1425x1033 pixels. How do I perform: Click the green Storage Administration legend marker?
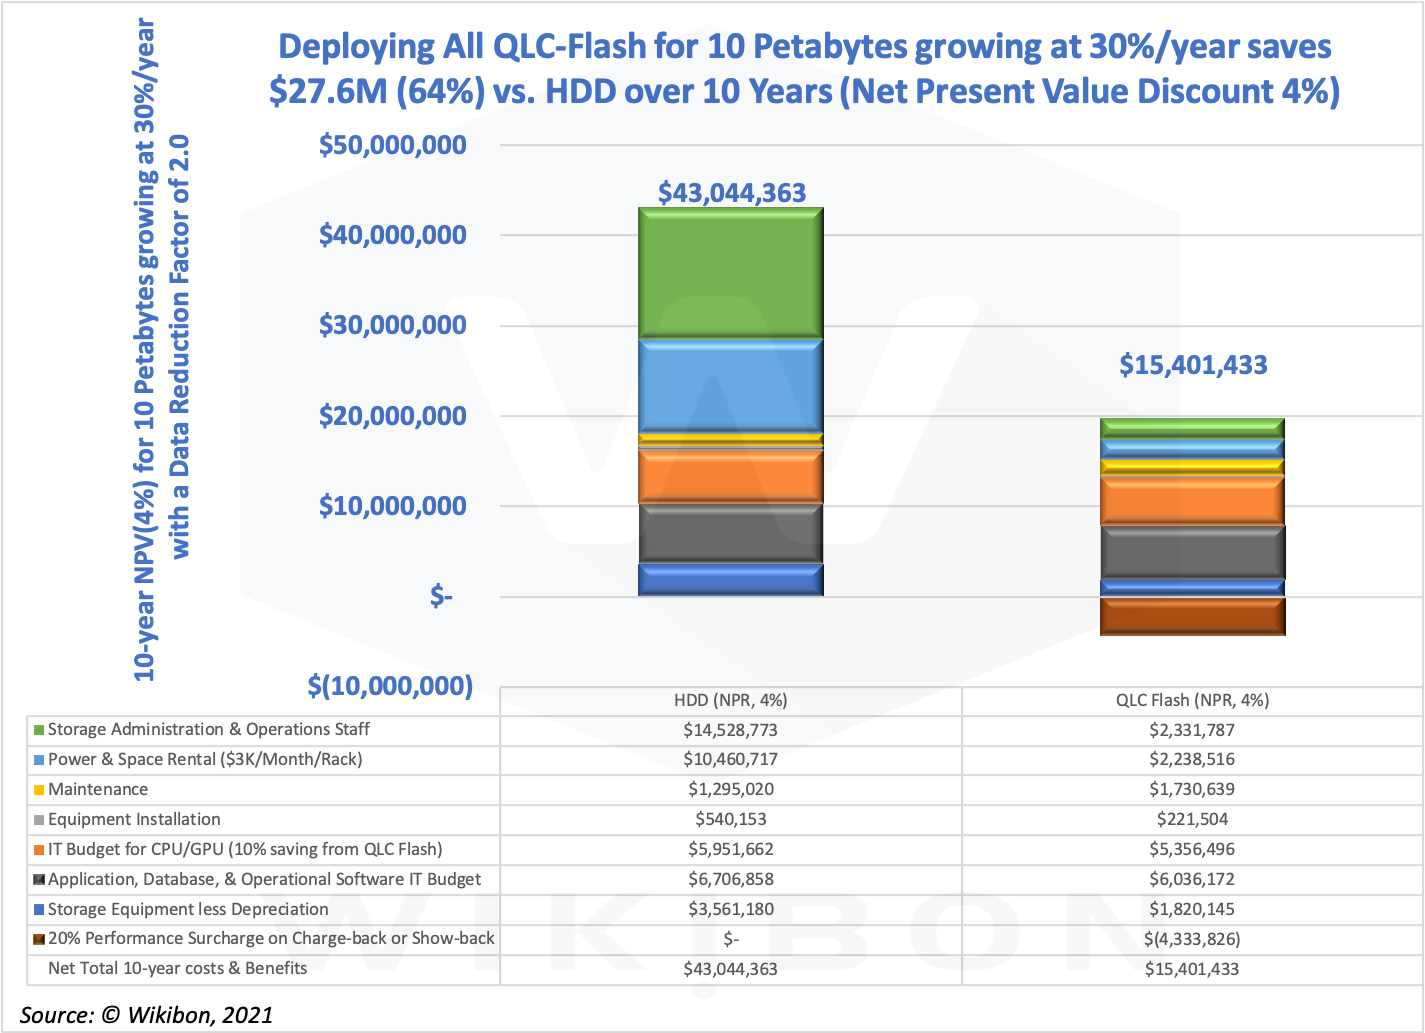click(36, 729)
